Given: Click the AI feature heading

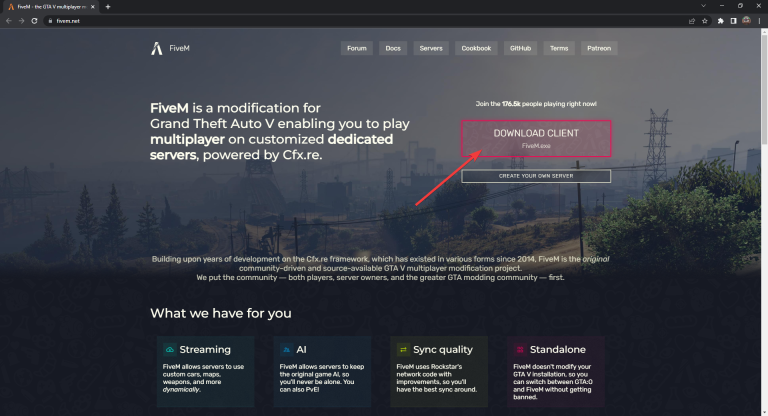Looking at the screenshot, I should tap(301, 350).
